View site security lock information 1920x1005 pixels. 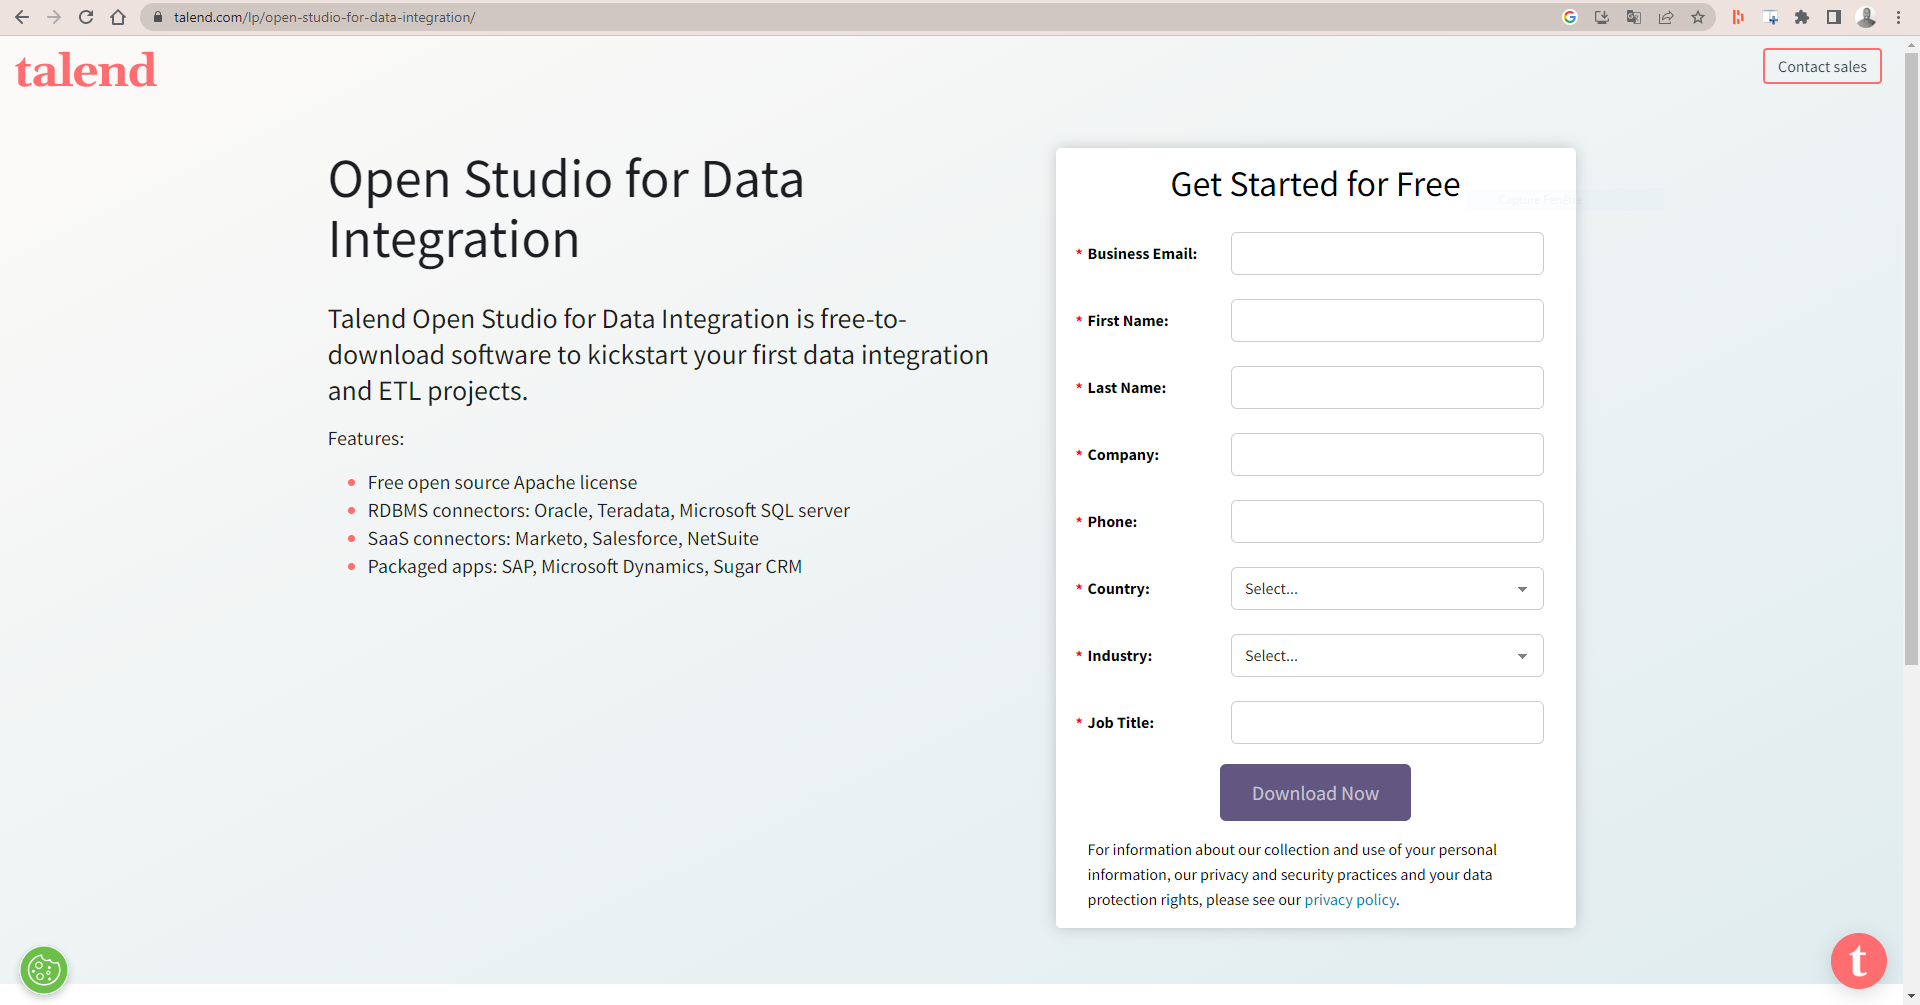pos(157,17)
